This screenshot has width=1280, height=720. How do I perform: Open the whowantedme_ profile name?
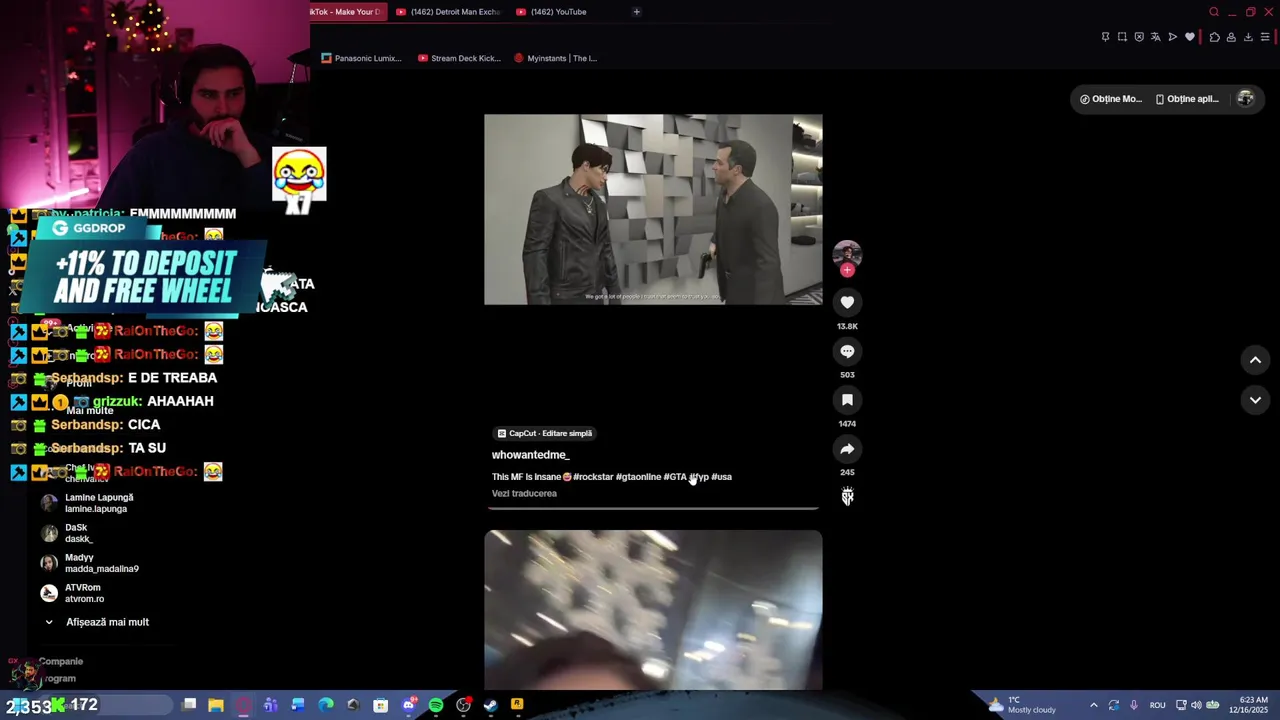tap(530, 455)
